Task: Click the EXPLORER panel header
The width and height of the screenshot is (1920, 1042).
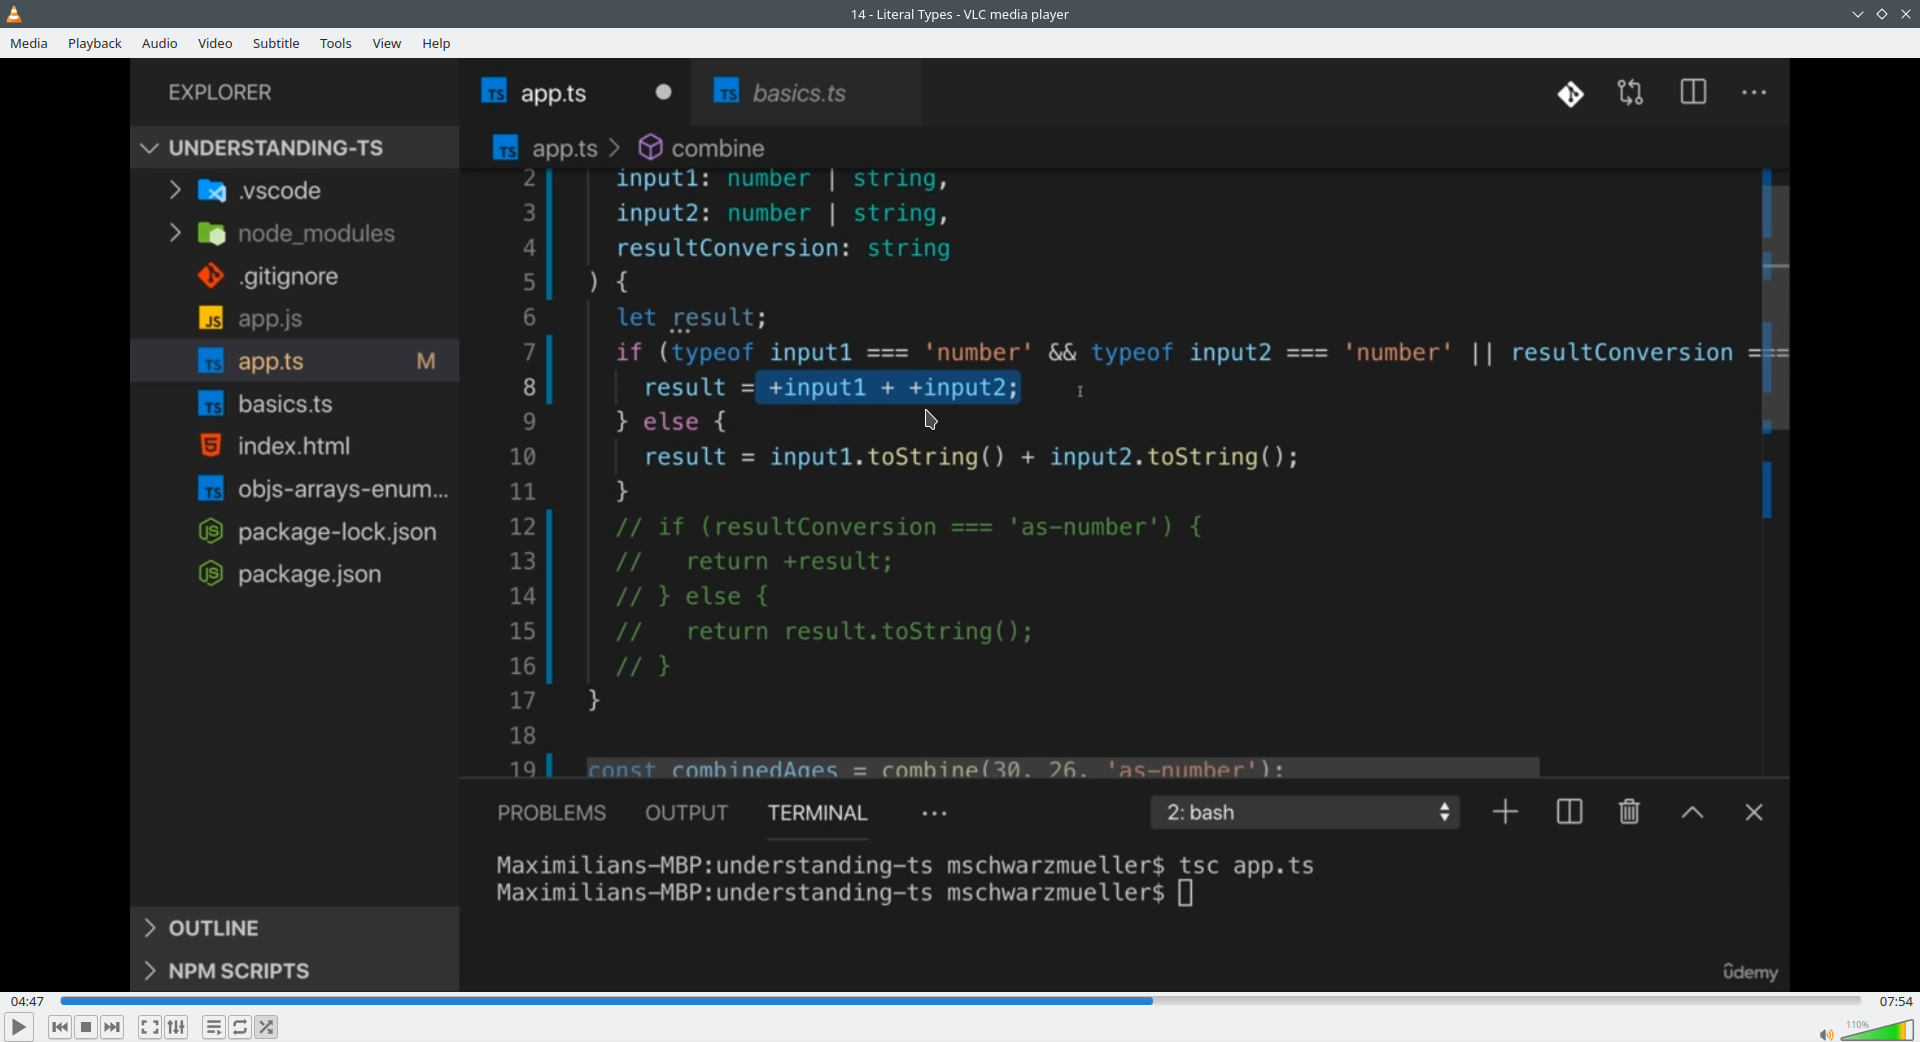Action: tap(220, 93)
